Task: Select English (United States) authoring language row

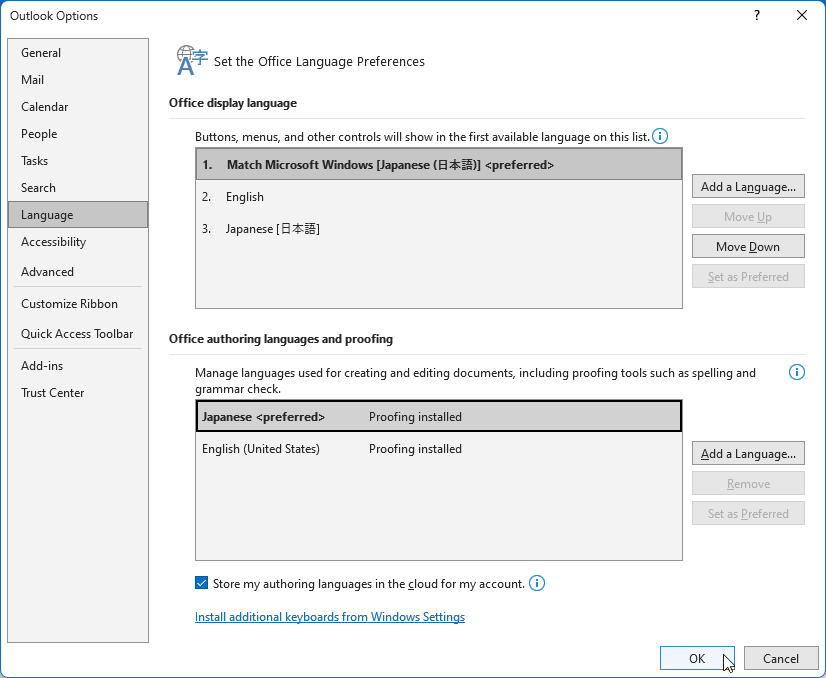Action: (439, 449)
